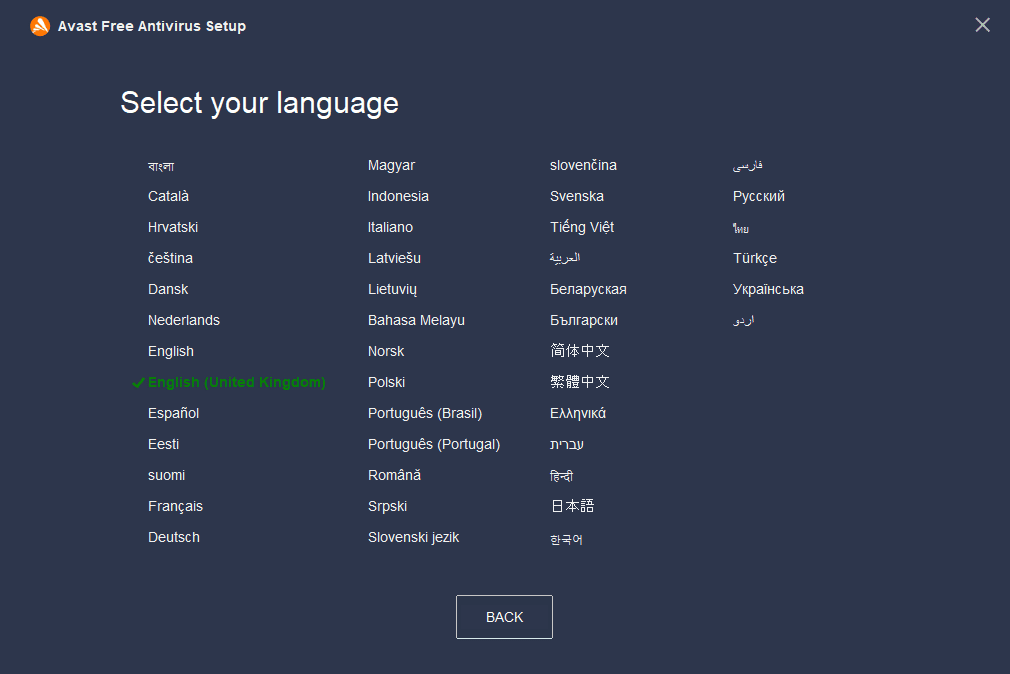
Task: Select Eesti language
Action: pos(163,444)
